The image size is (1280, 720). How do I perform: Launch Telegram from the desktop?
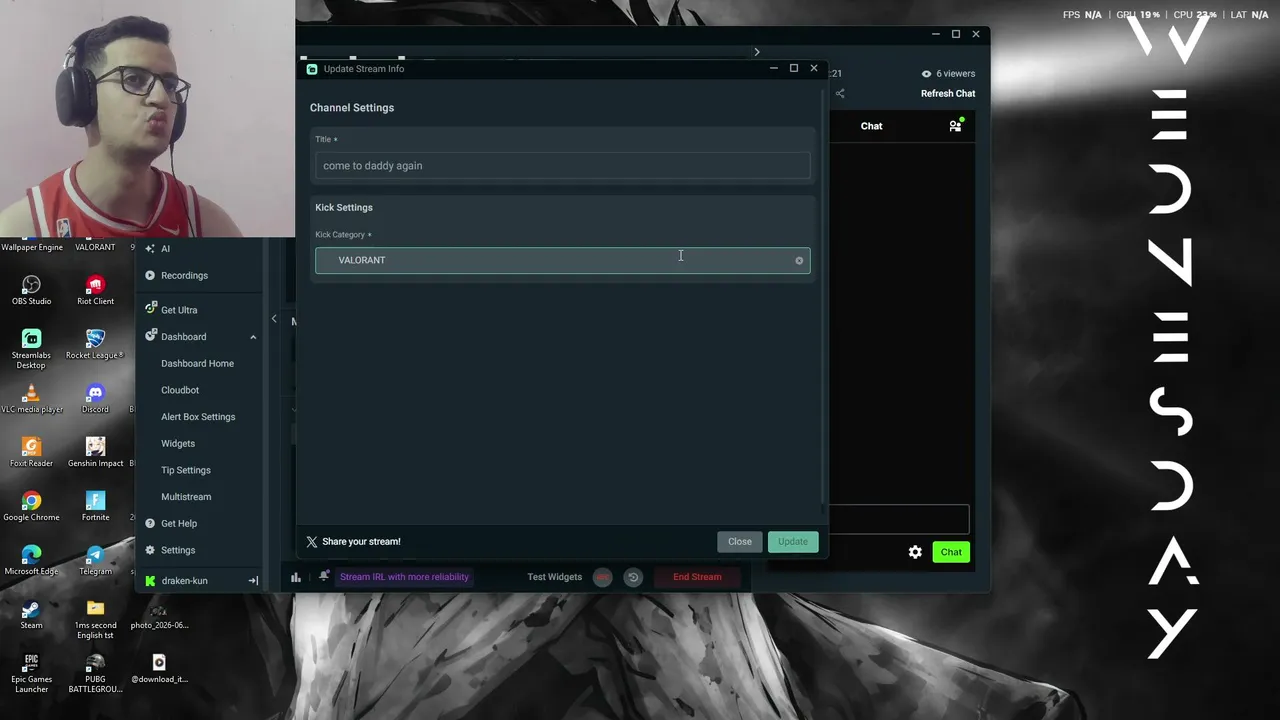click(95, 561)
